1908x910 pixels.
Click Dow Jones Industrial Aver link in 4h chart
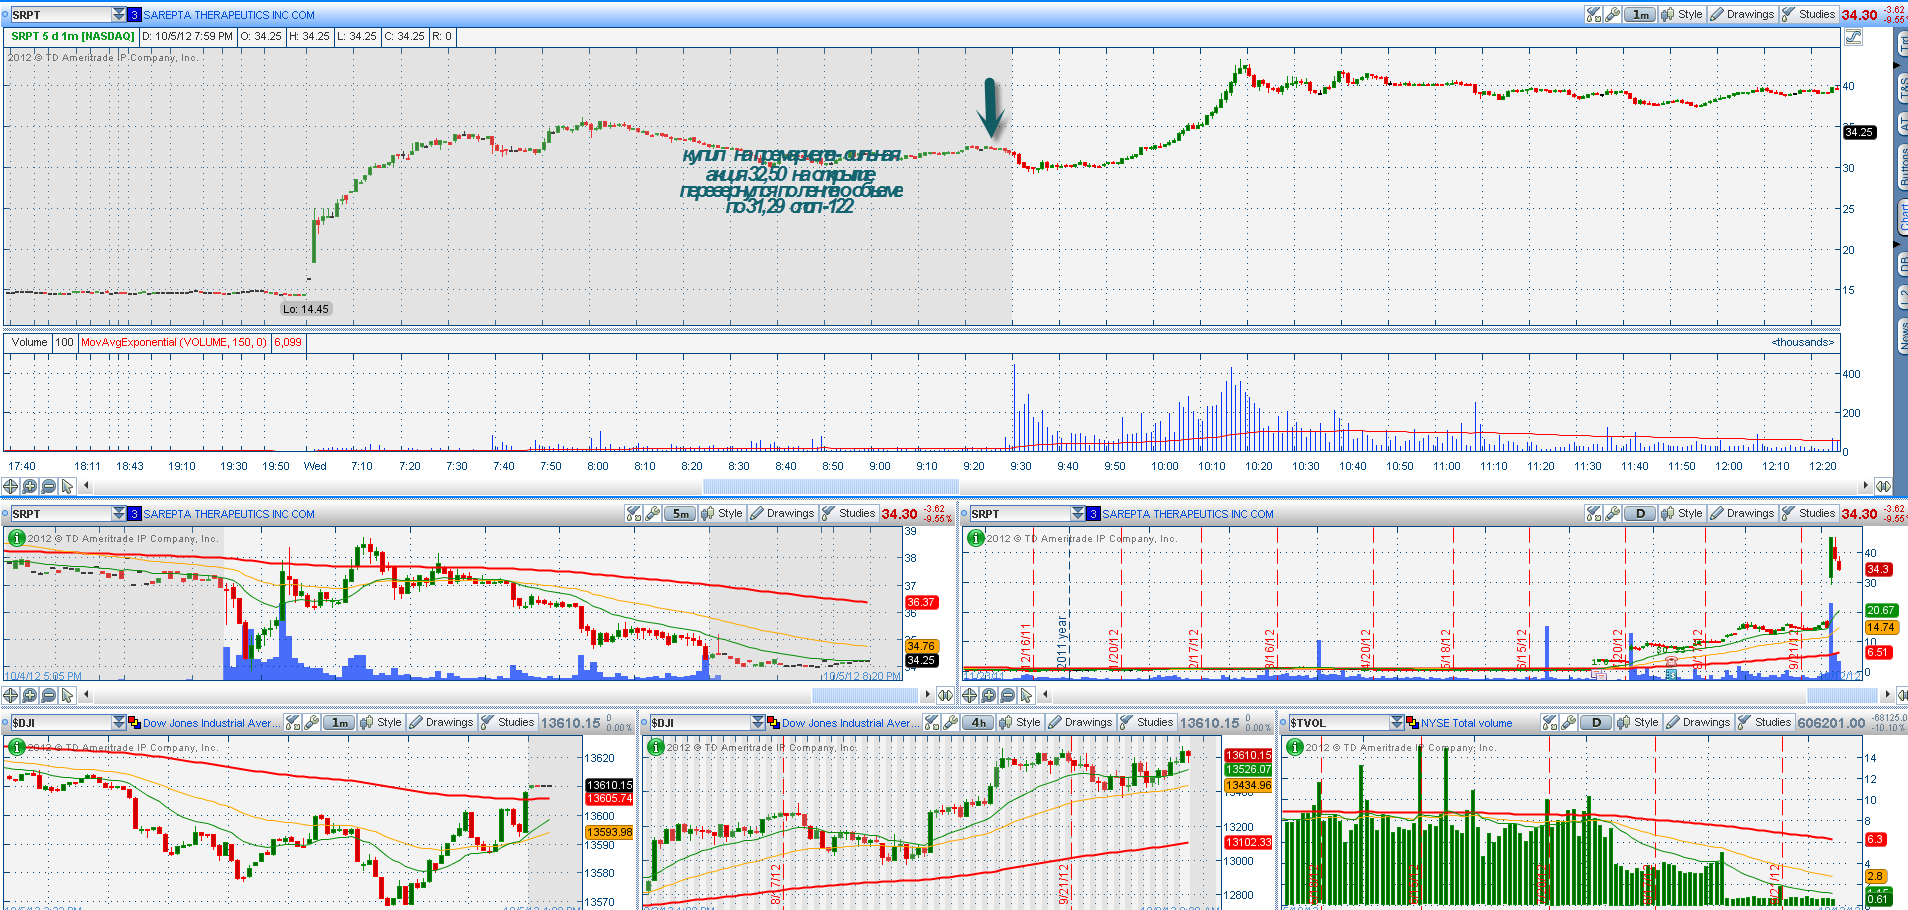point(851,723)
